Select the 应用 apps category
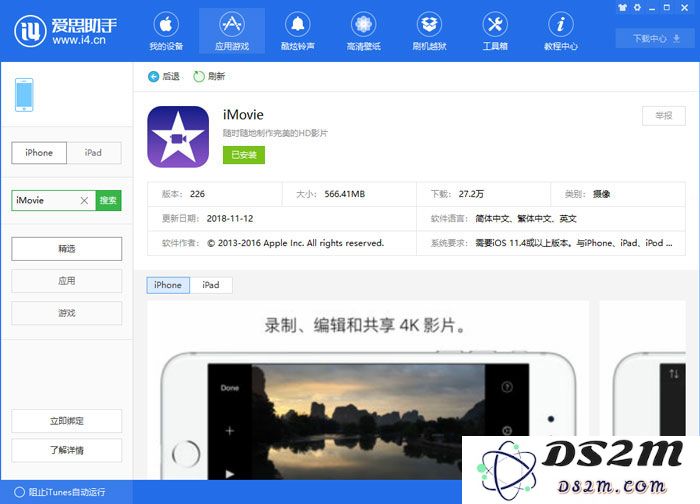Viewport: 700px width, 504px height. (x=67, y=281)
